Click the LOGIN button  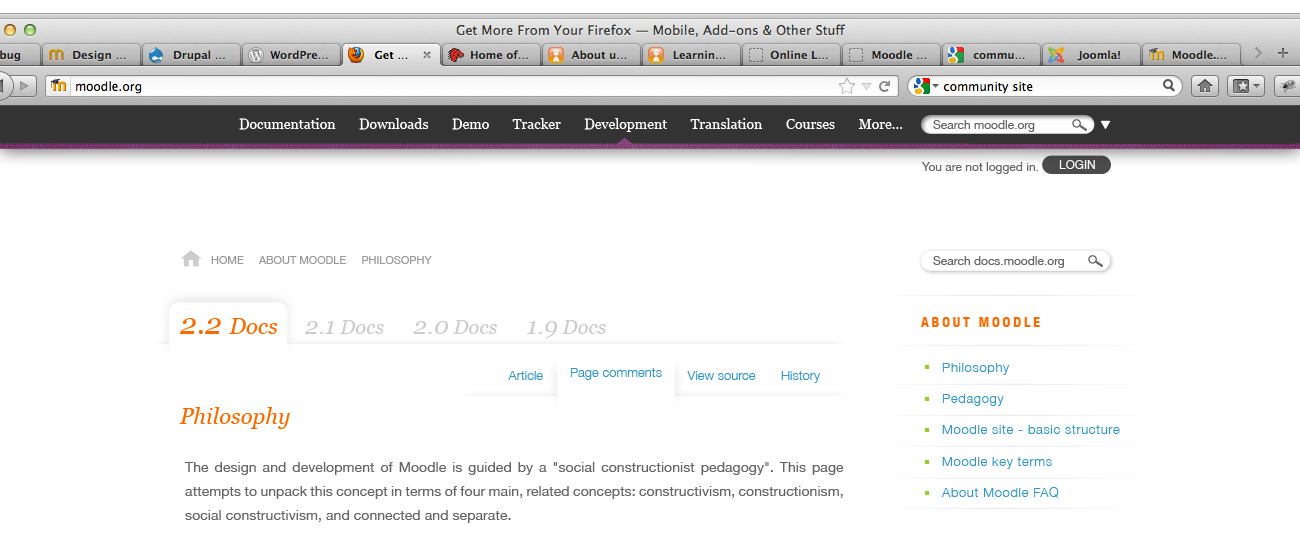1077,165
